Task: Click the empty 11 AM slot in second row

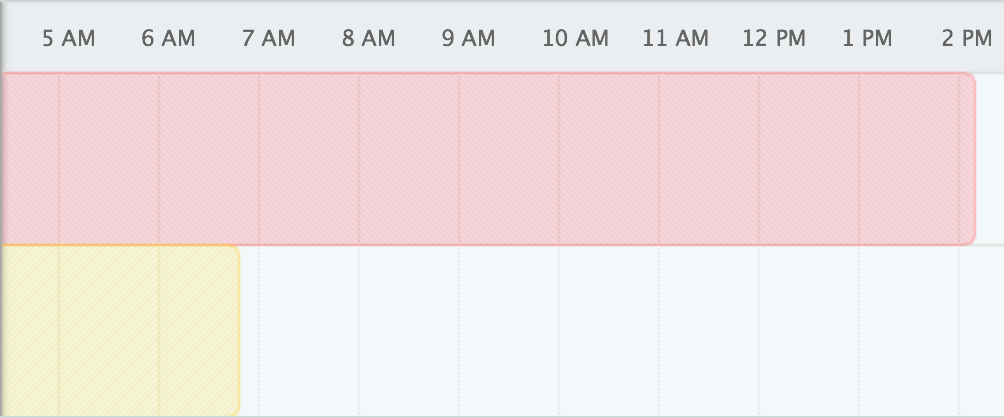Action: (x=709, y=330)
